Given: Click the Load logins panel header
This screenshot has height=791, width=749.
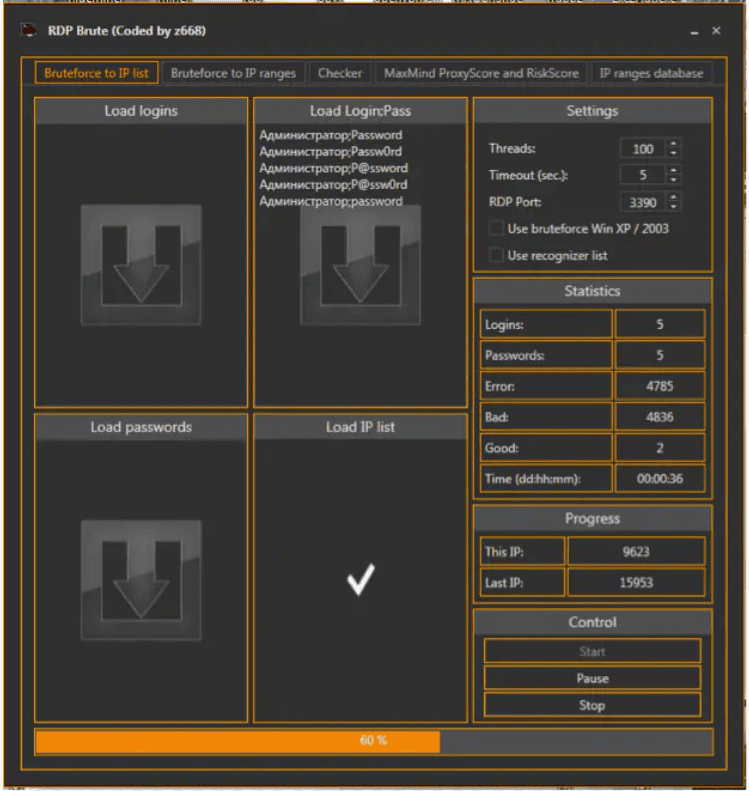Looking at the screenshot, I should [x=141, y=111].
